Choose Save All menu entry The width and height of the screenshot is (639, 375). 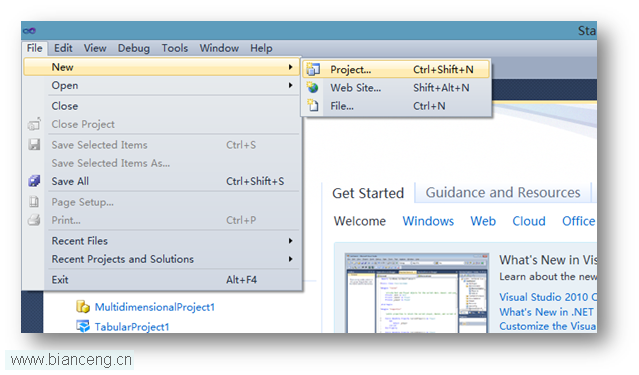162,181
